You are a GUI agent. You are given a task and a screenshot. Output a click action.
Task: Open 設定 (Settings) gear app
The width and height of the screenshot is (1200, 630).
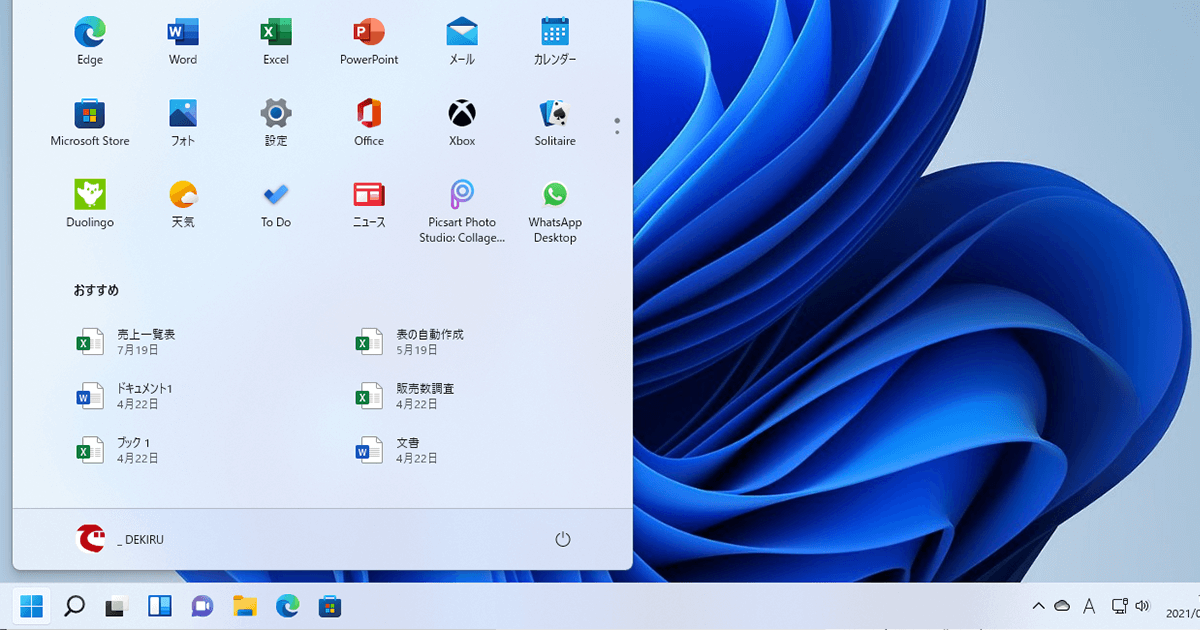point(276,123)
